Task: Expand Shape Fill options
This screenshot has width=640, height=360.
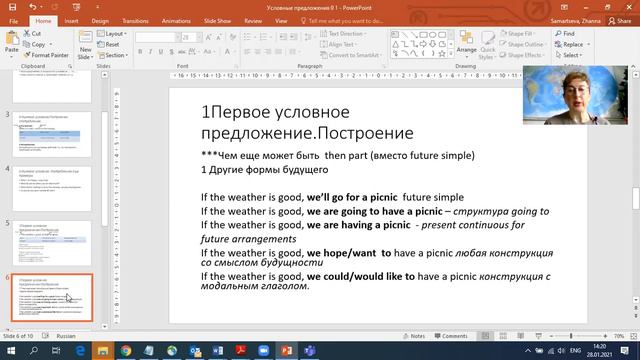Action: pos(518,33)
